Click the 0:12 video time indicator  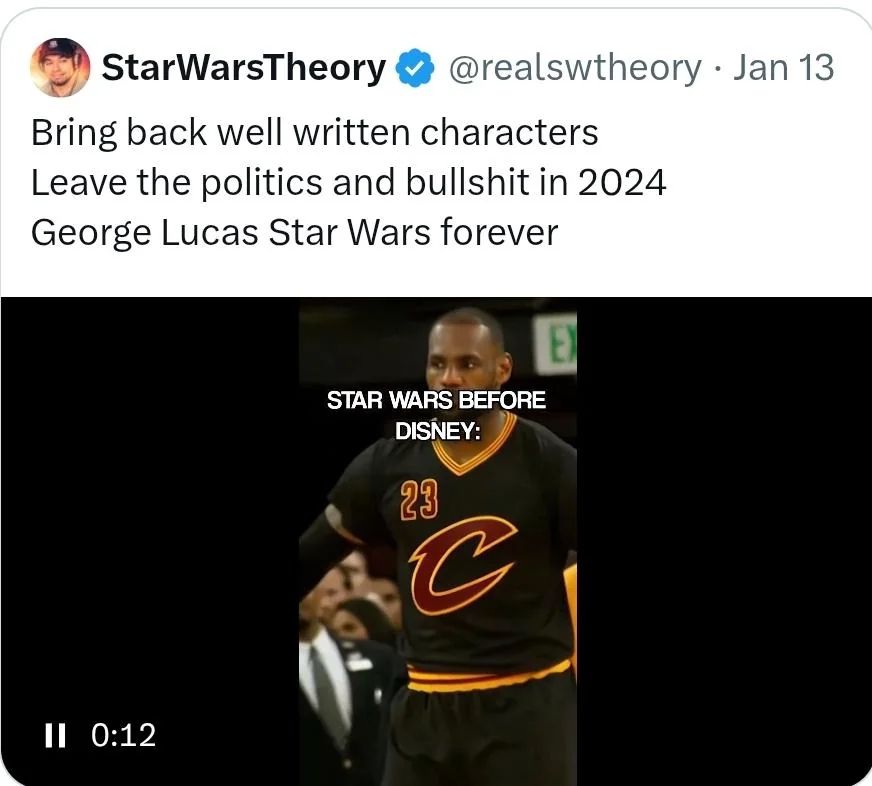pyautogui.click(x=123, y=735)
